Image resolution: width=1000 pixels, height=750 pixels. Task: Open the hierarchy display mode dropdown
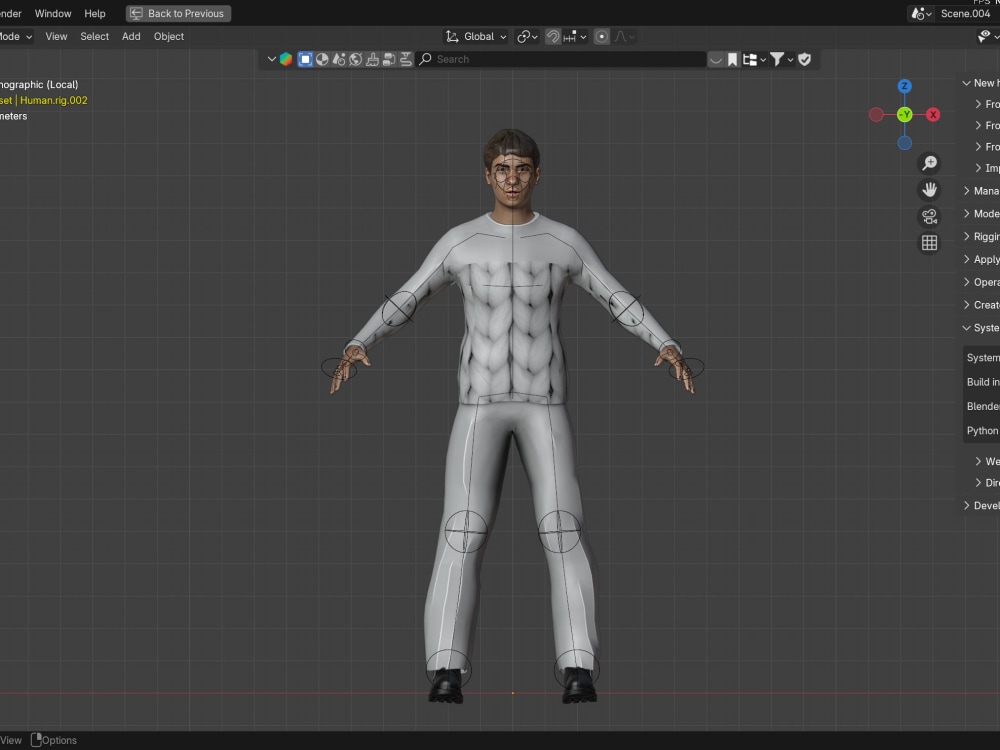click(754, 59)
